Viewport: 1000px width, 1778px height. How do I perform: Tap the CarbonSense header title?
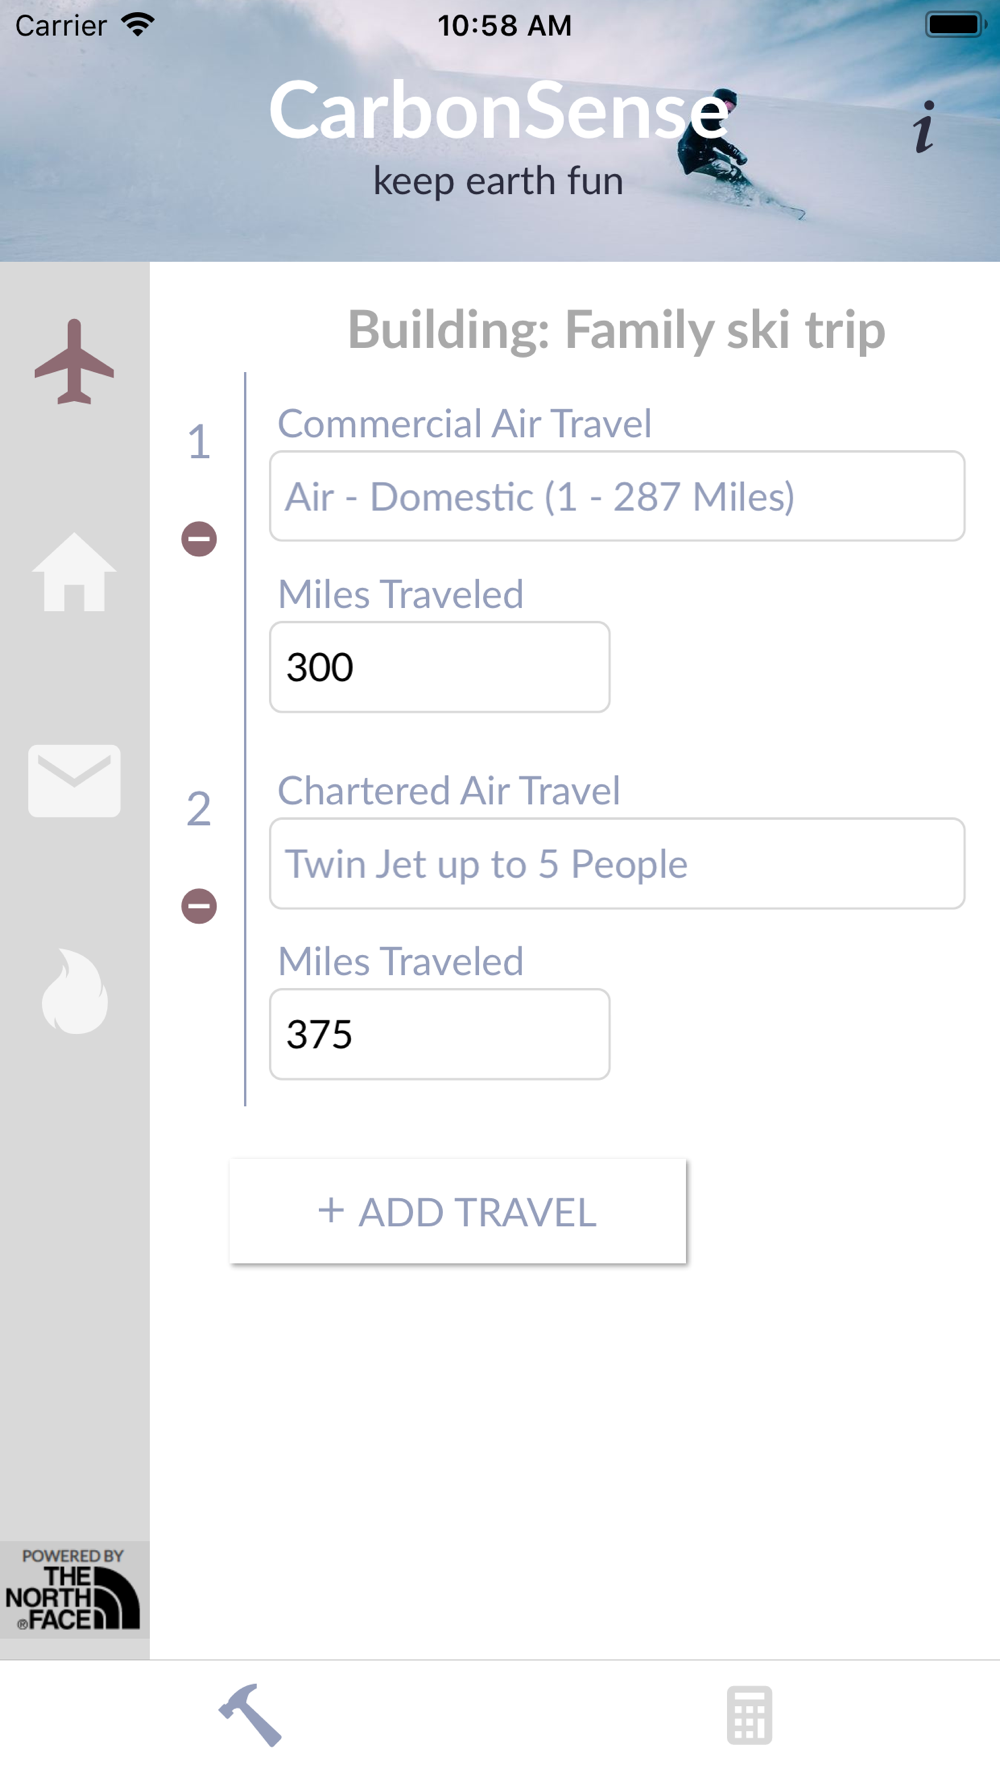[x=498, y=110]
